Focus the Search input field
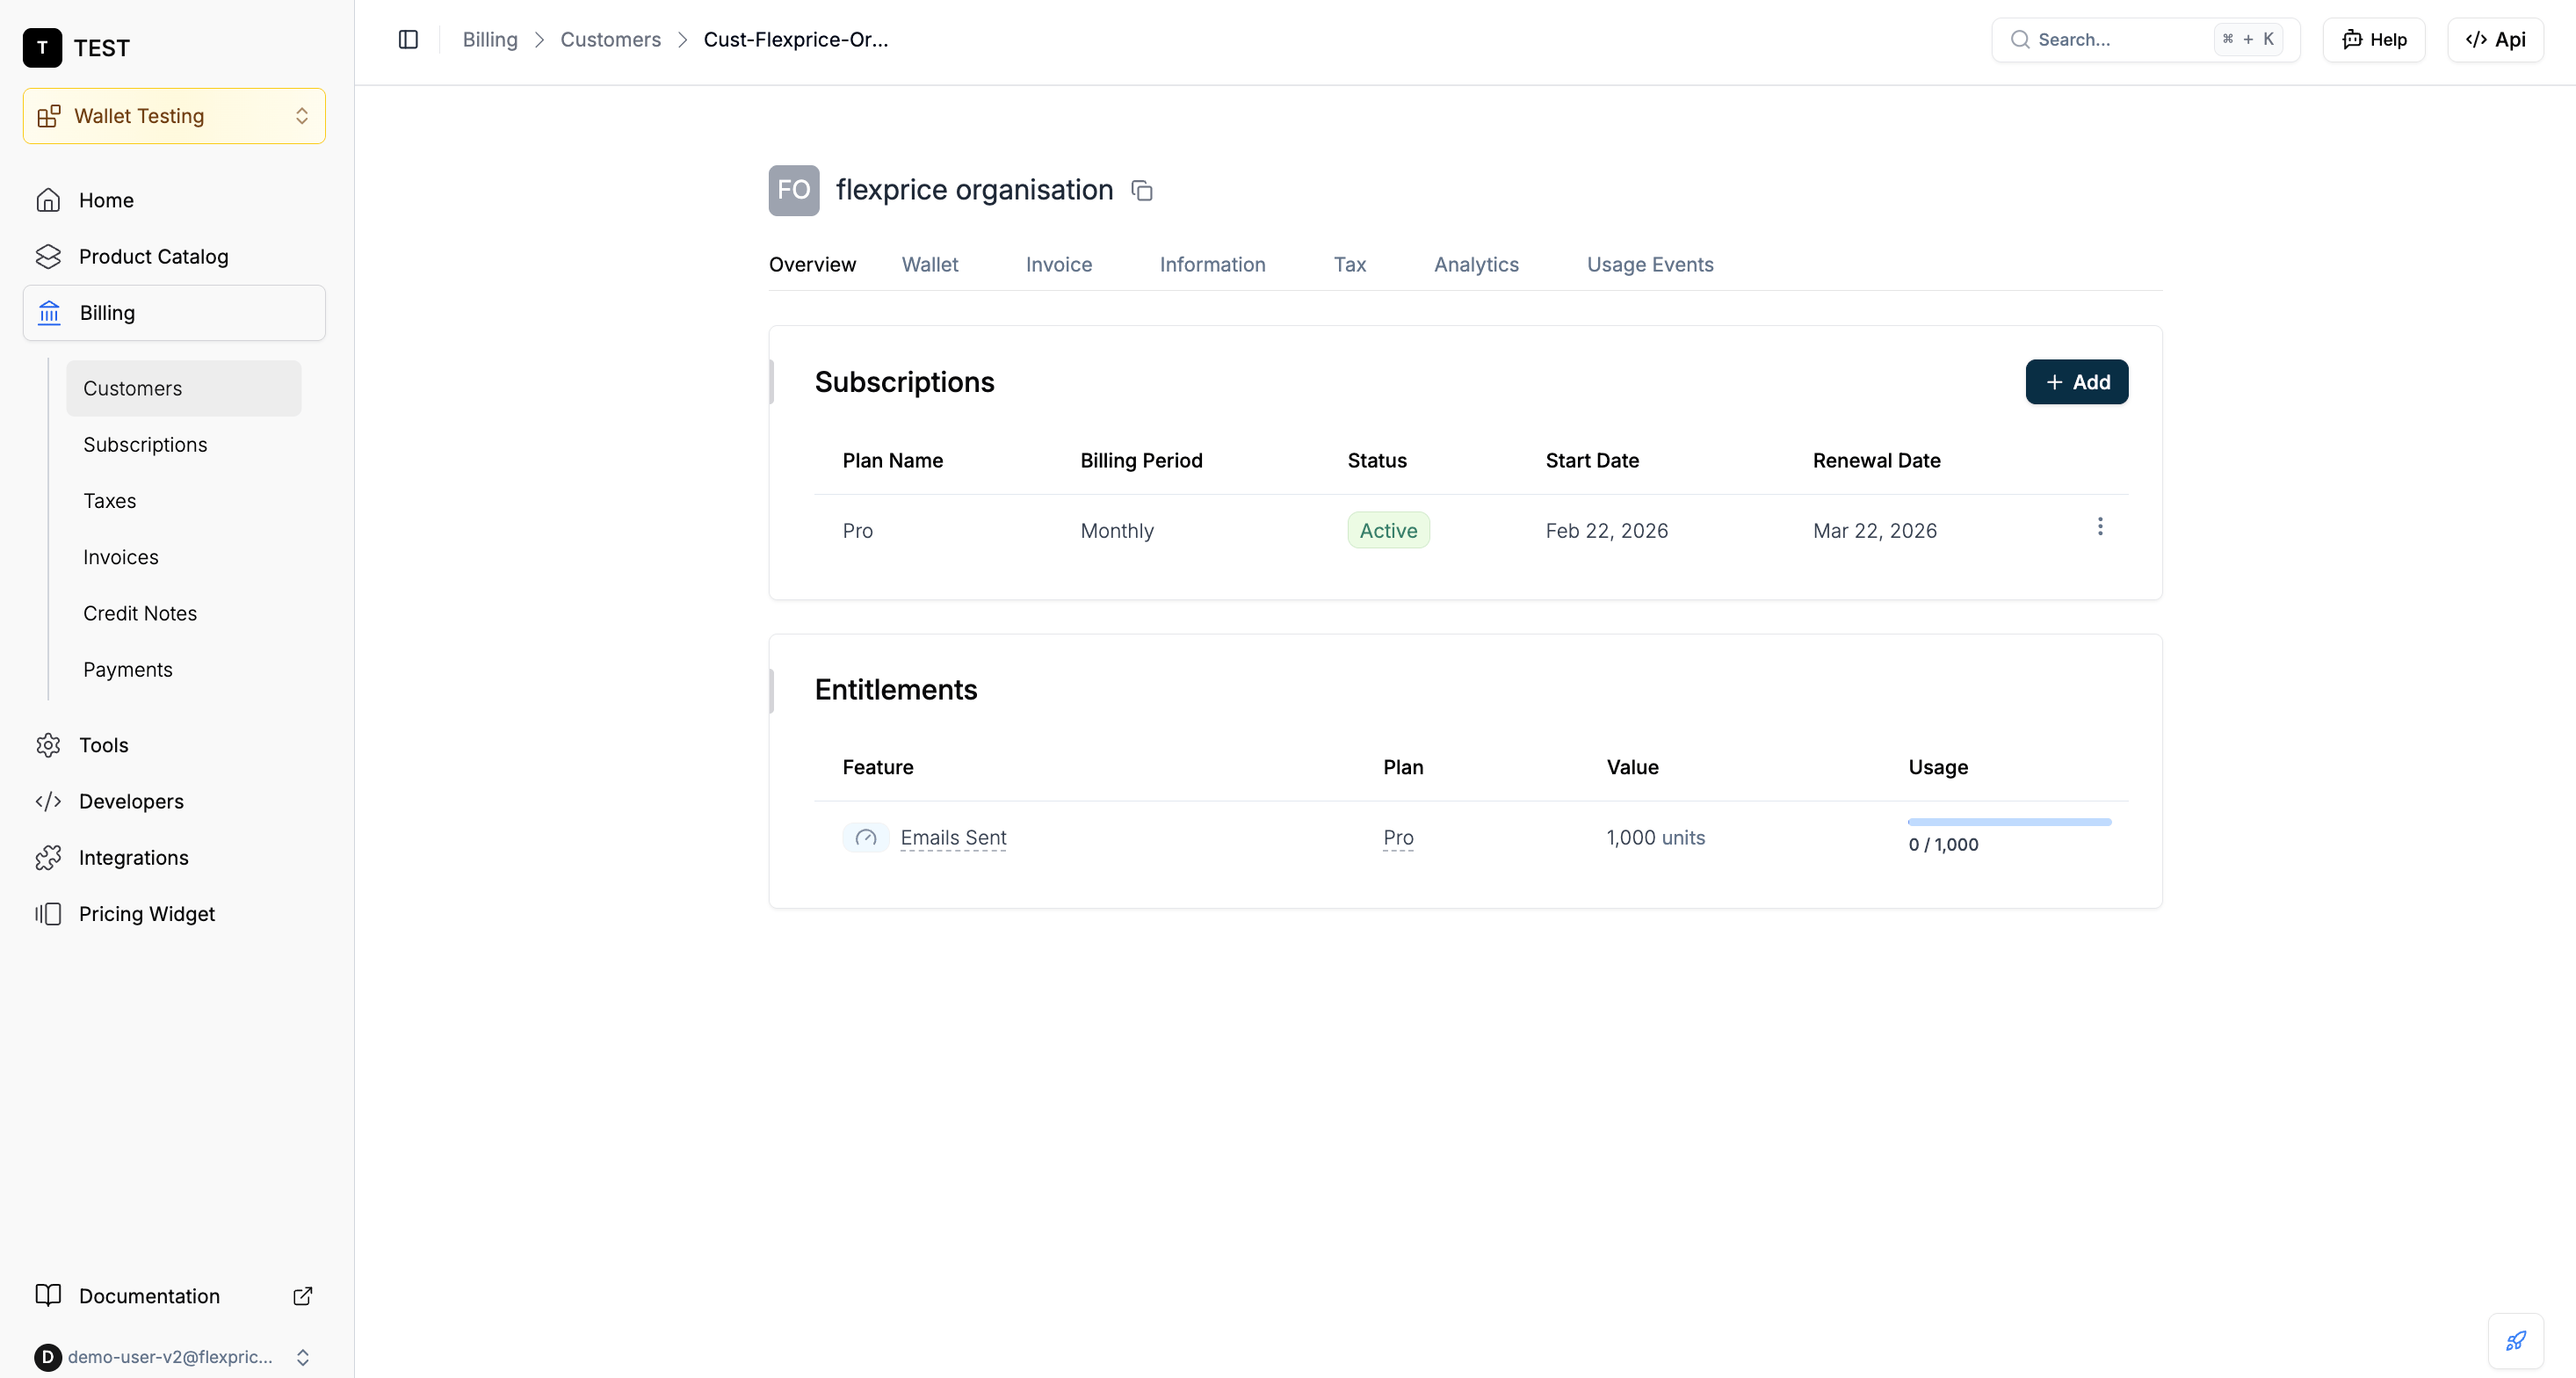The width and height of the screenshot is (2576, 1378). [2145, 39]
